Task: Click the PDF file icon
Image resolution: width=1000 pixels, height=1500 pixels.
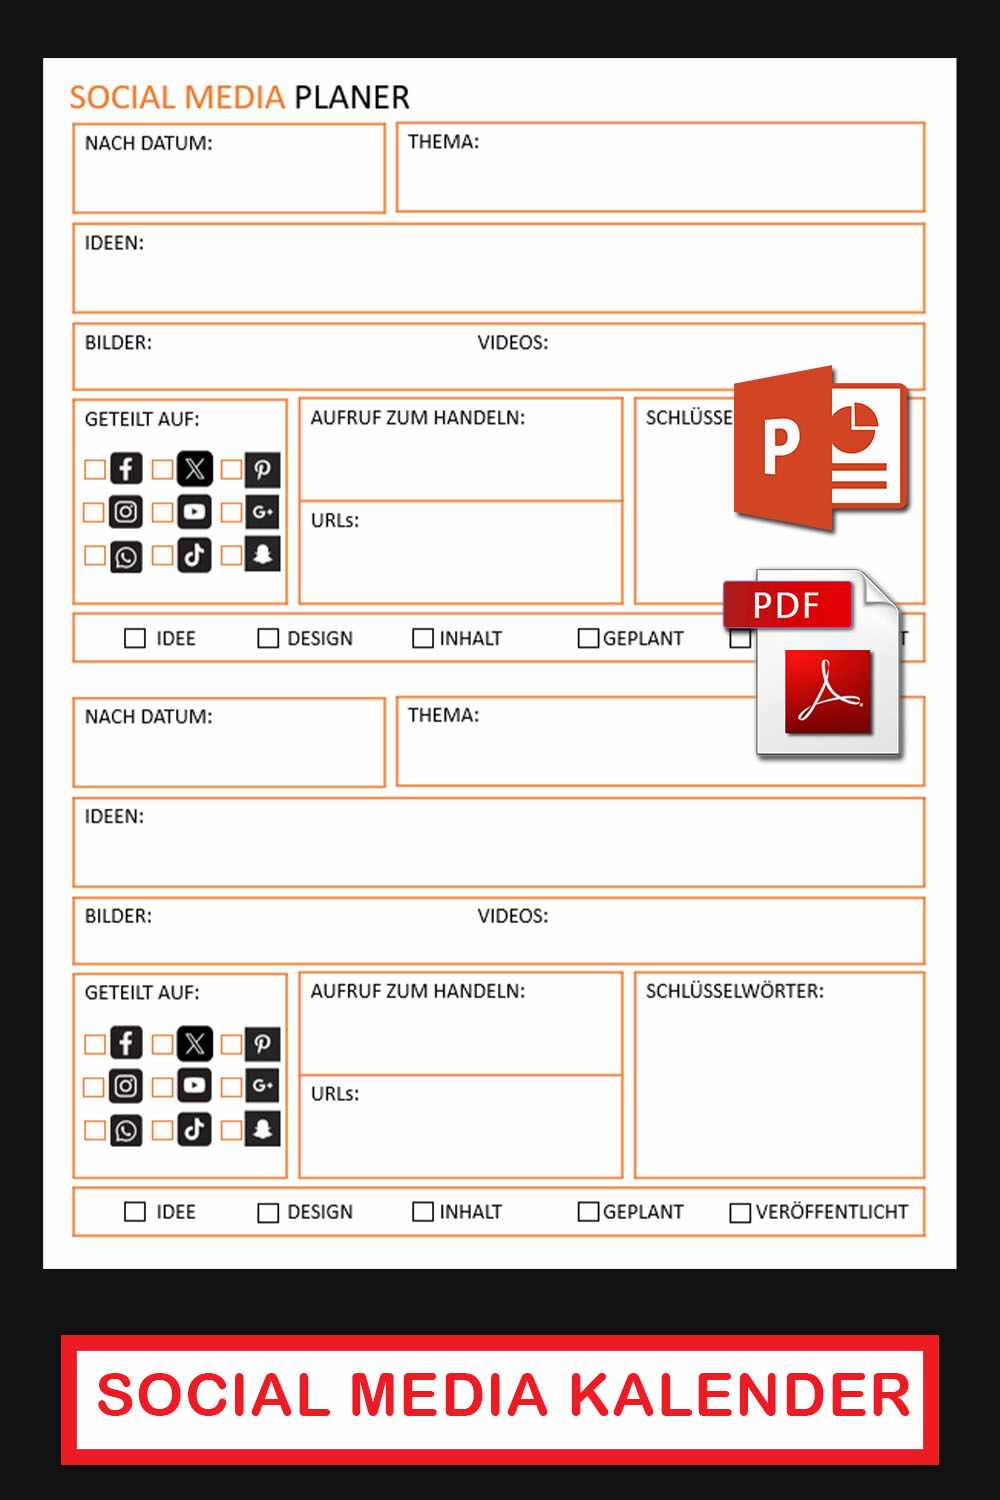Action: 813,663
